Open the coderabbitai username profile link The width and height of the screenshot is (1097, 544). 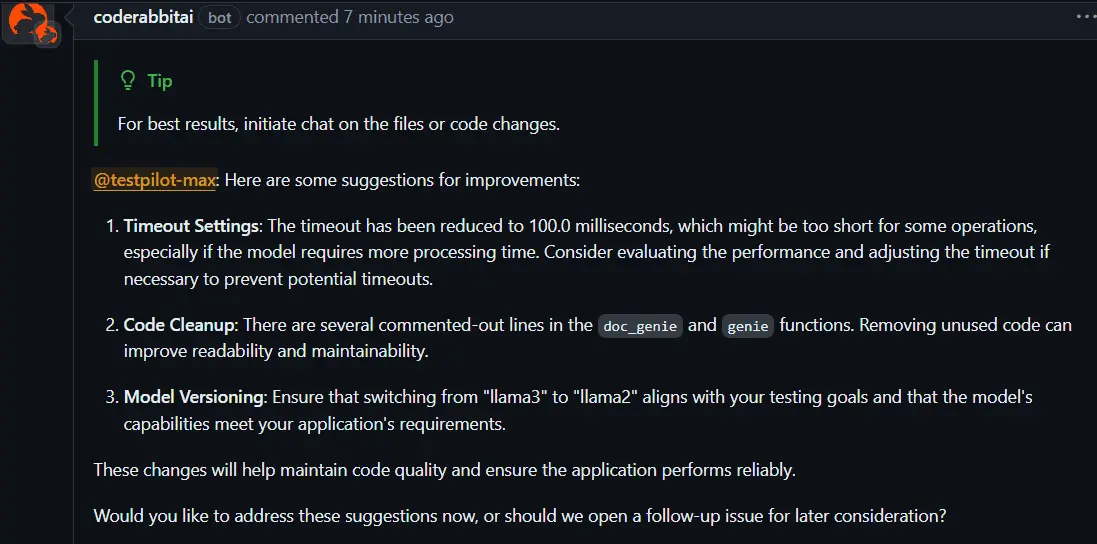[x=142, y=17]
